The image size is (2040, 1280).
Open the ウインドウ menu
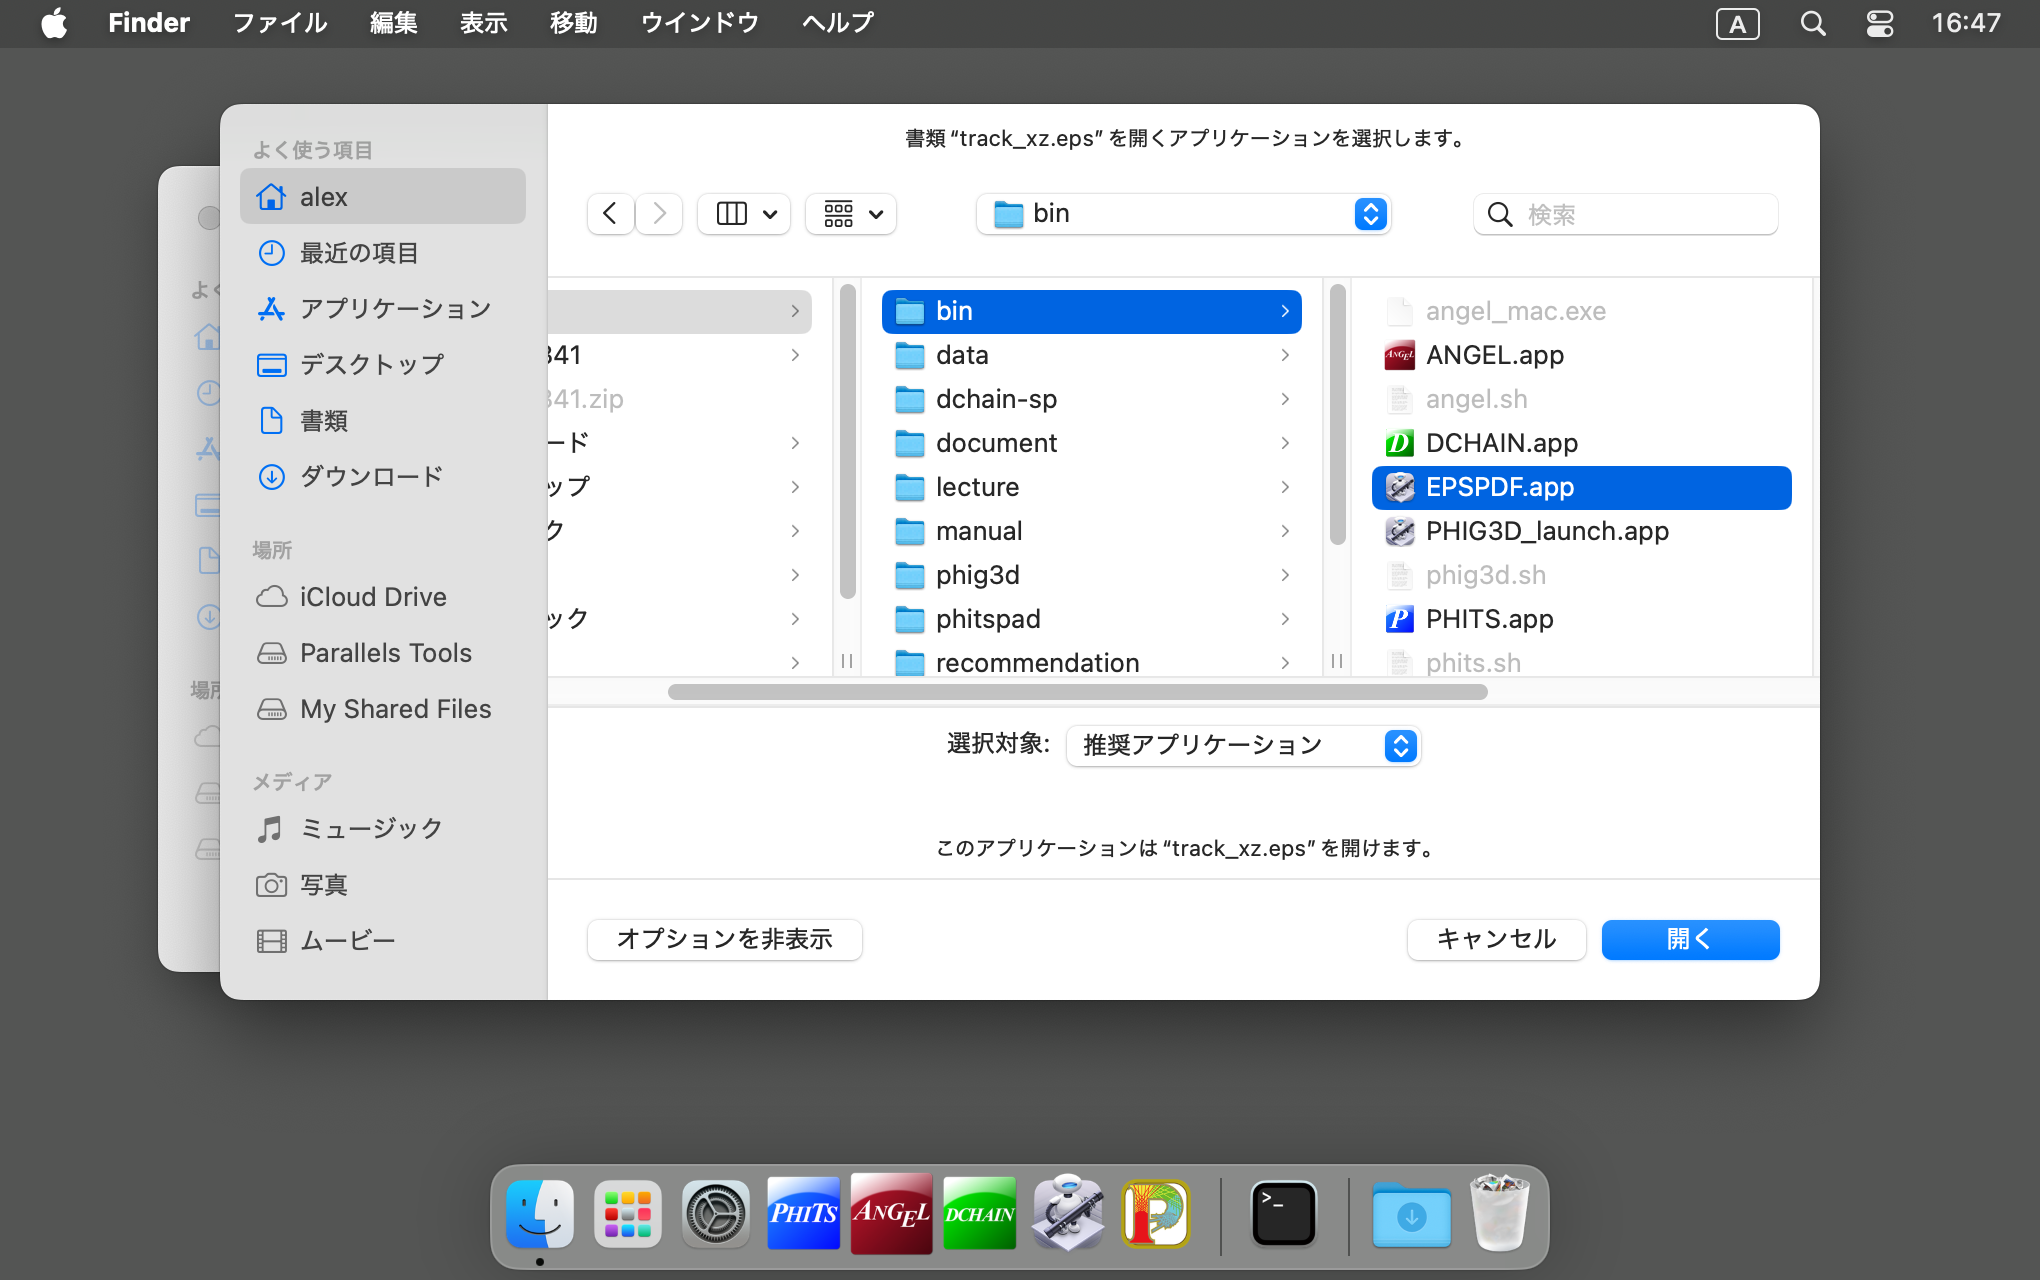pyautogui.click(x=699, y=23)
